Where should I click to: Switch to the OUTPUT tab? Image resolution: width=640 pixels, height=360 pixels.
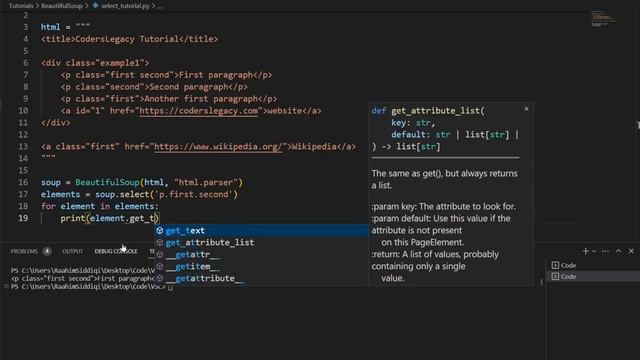coord(73,251)
